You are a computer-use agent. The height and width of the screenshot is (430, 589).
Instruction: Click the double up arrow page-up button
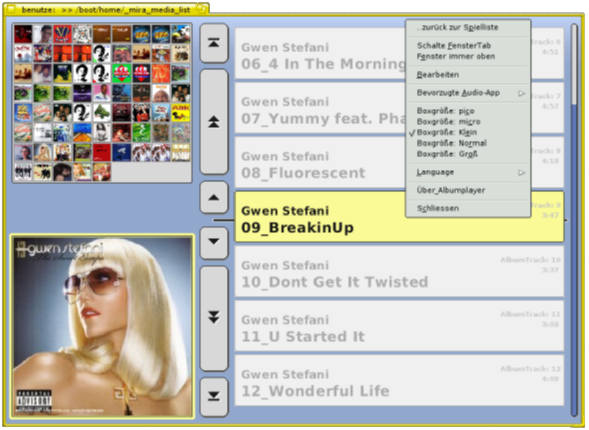tap(214, 122)
